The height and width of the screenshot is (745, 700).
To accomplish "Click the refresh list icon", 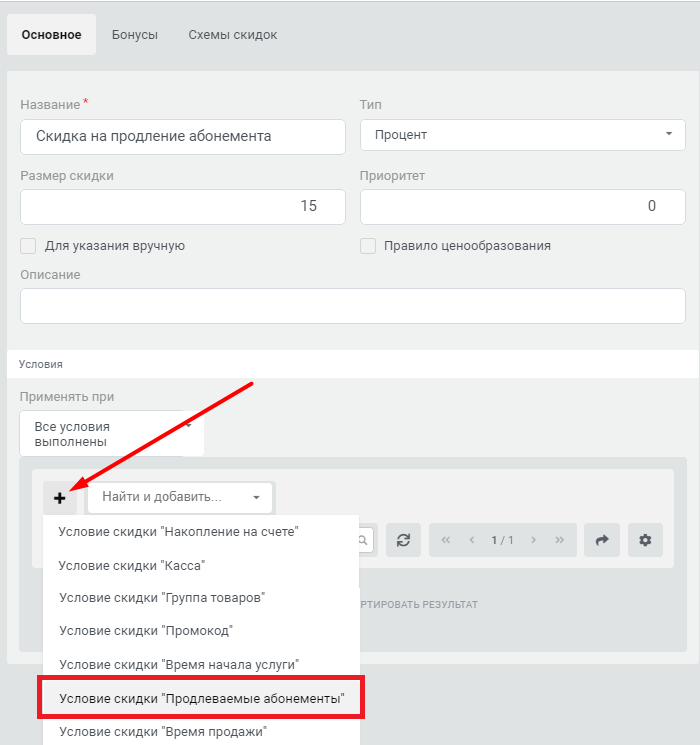I will (403, 540).
